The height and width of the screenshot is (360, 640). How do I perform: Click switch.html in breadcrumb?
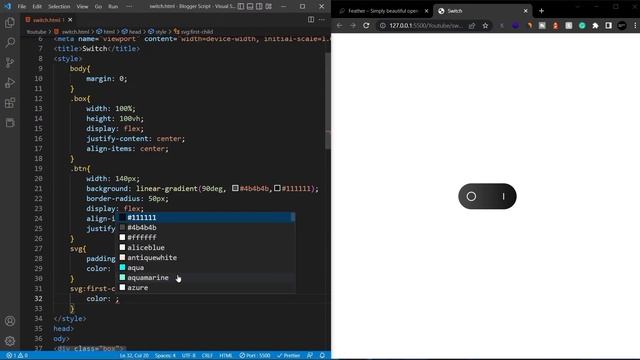[x=72, y=31]
